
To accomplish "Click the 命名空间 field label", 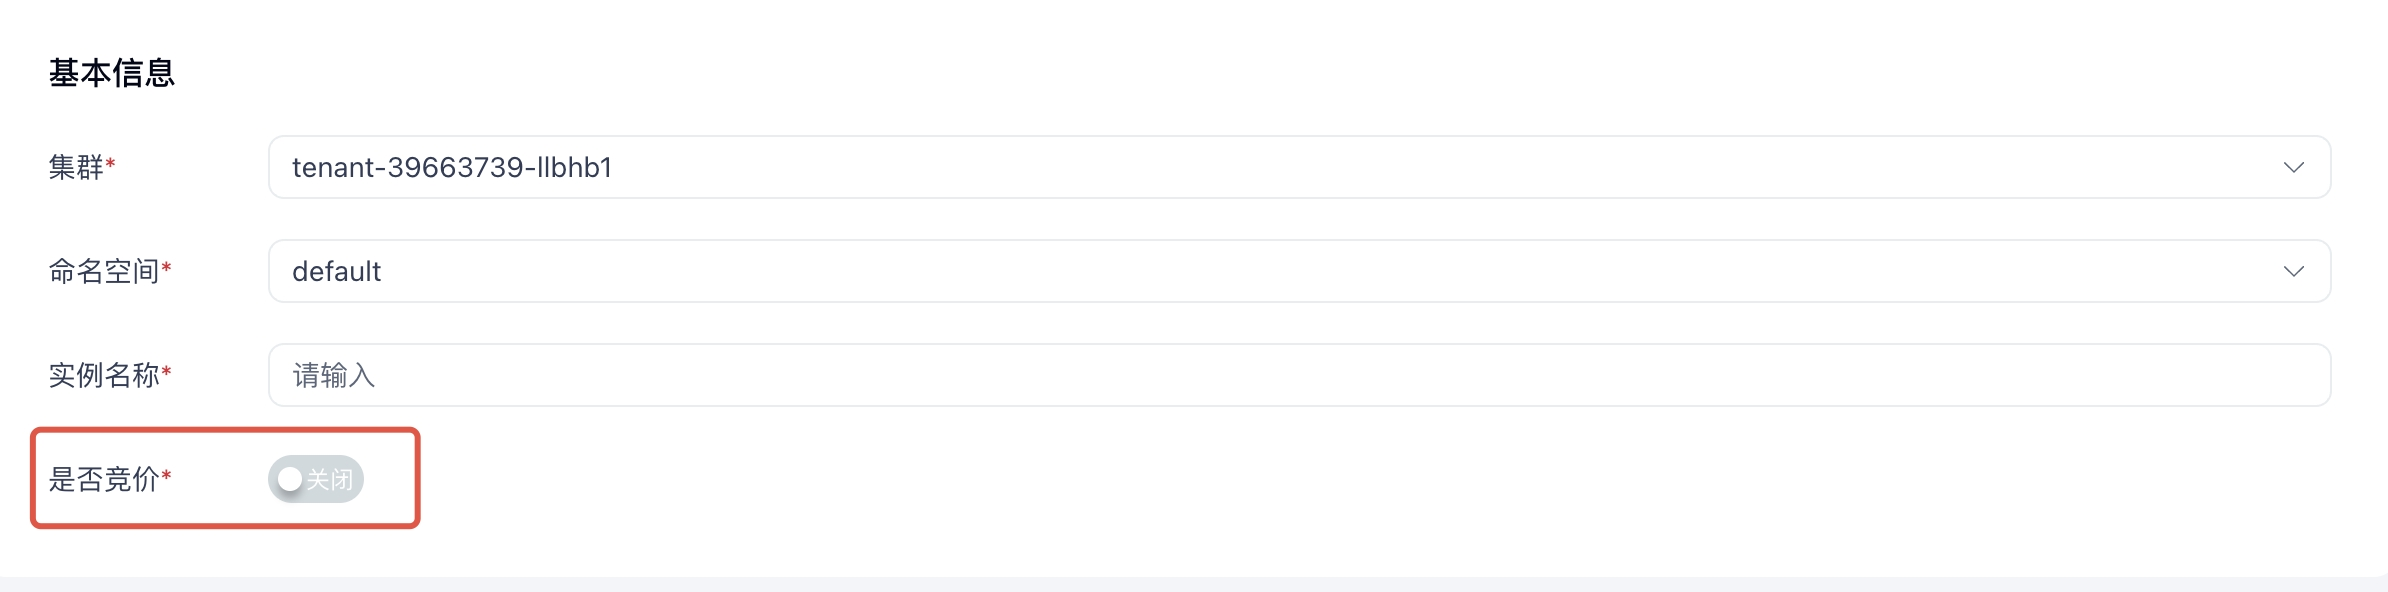I will pos(104,271).
